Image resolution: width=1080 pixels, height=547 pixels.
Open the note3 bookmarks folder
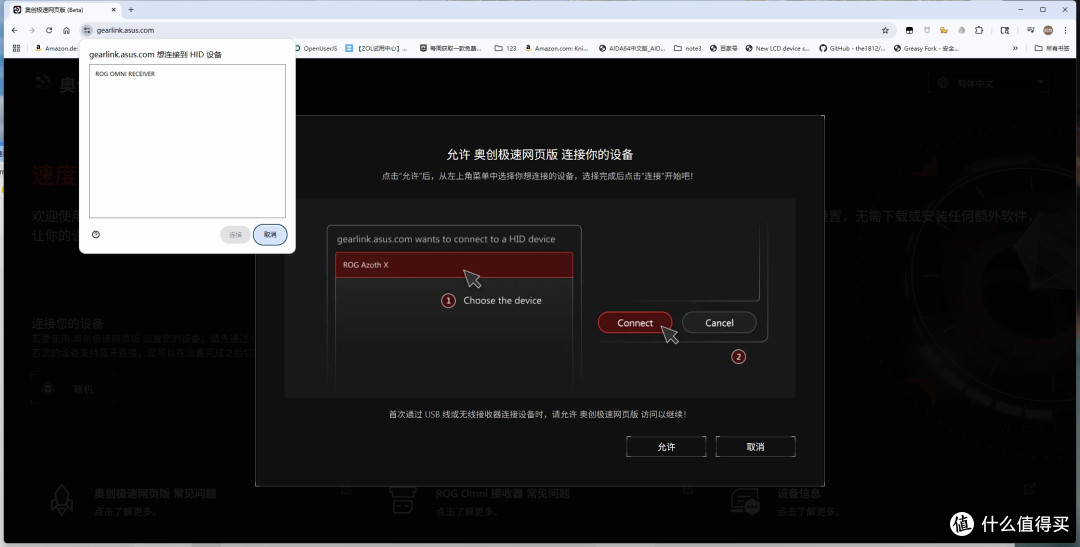tap(687, 48)
